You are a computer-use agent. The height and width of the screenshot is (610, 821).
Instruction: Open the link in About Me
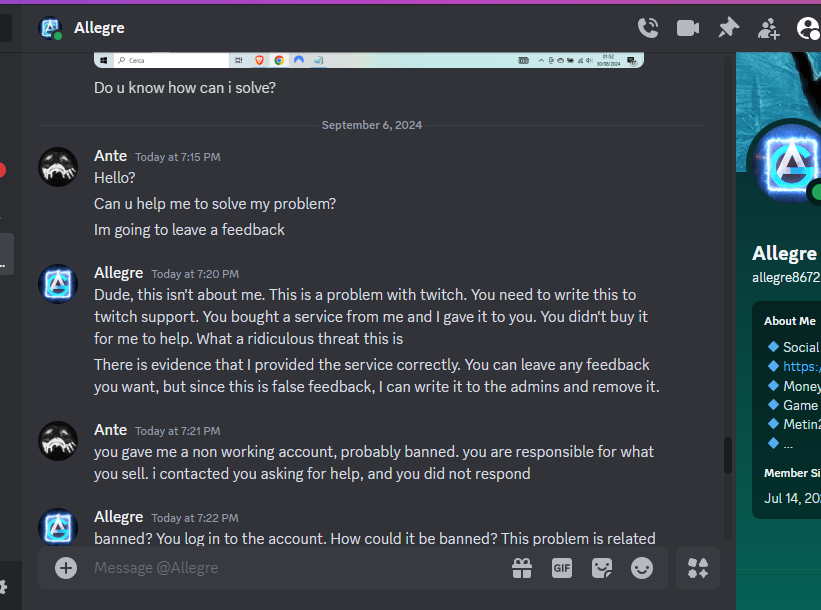point(802,367)
